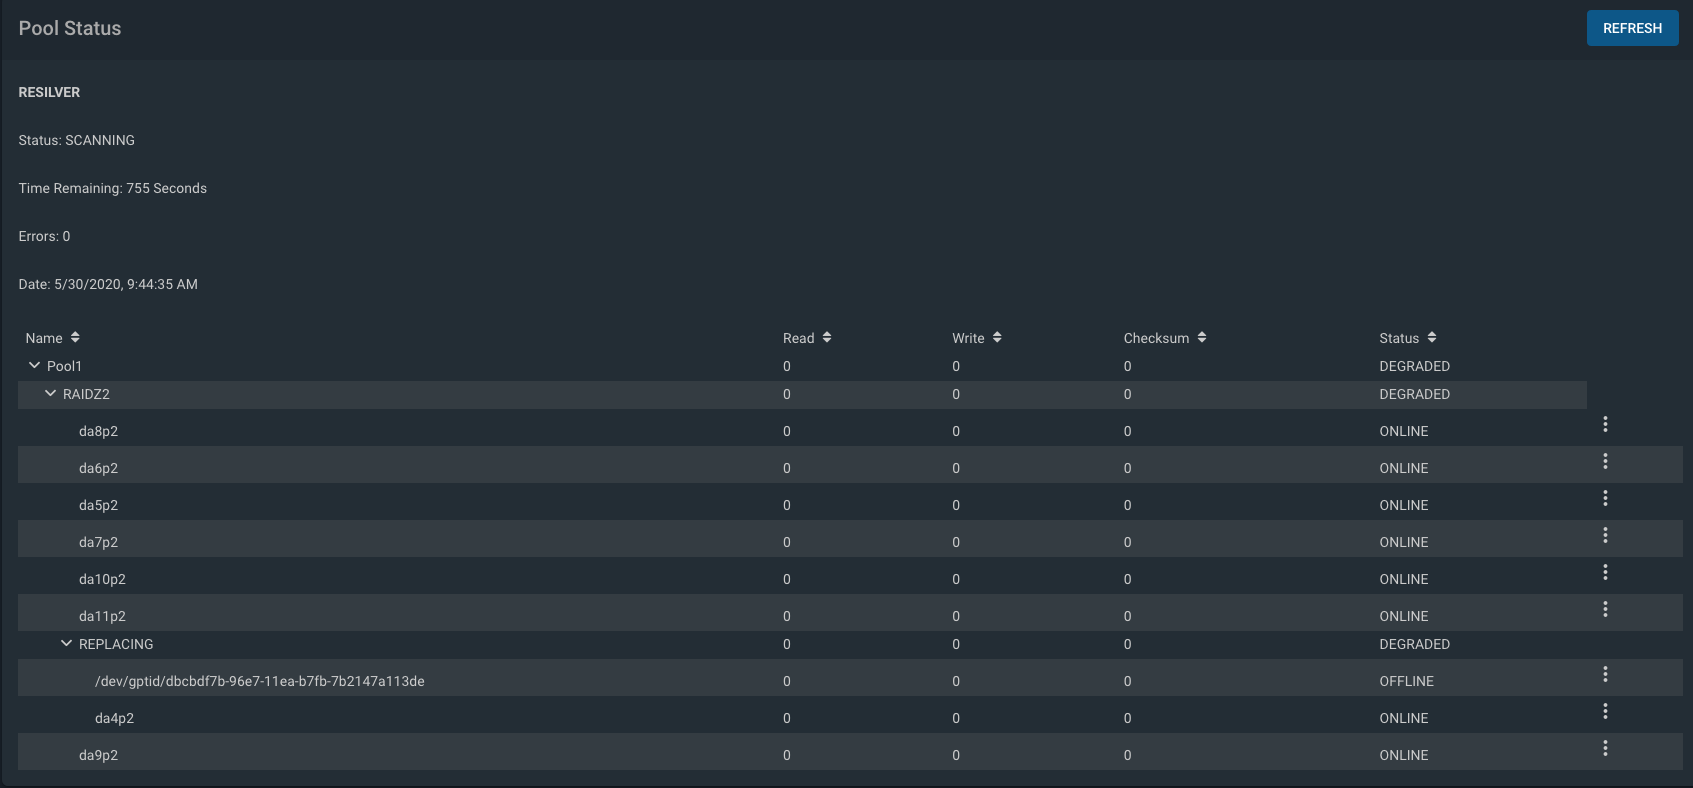The image size is (1693, 788).
Task: Open options menu for da4p2 disk
Action: tap(1605, 711)
